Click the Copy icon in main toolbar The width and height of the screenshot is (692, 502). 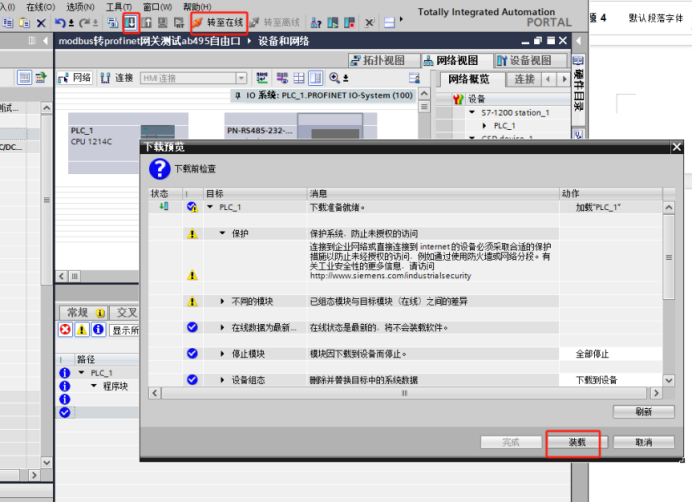pyautogui.click(x=8, y=23)
